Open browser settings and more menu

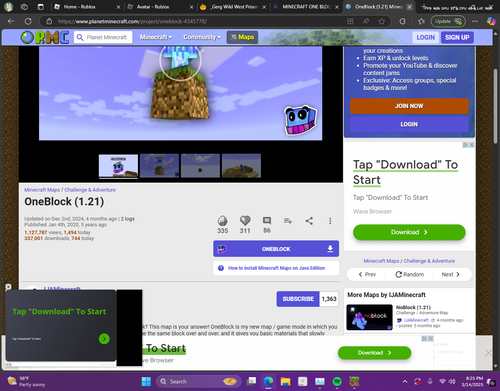[475, 21]
